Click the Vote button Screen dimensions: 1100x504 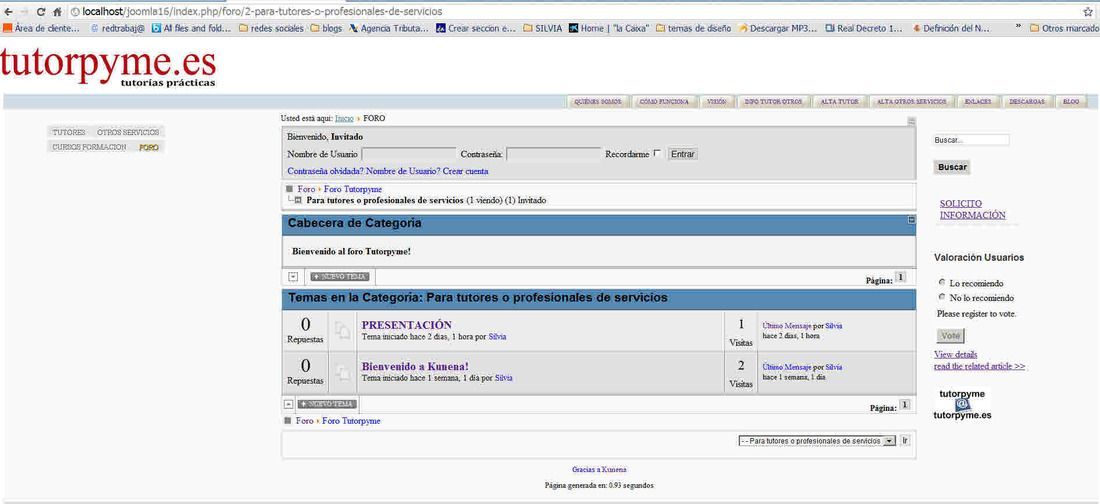click(x=950, y=336)
